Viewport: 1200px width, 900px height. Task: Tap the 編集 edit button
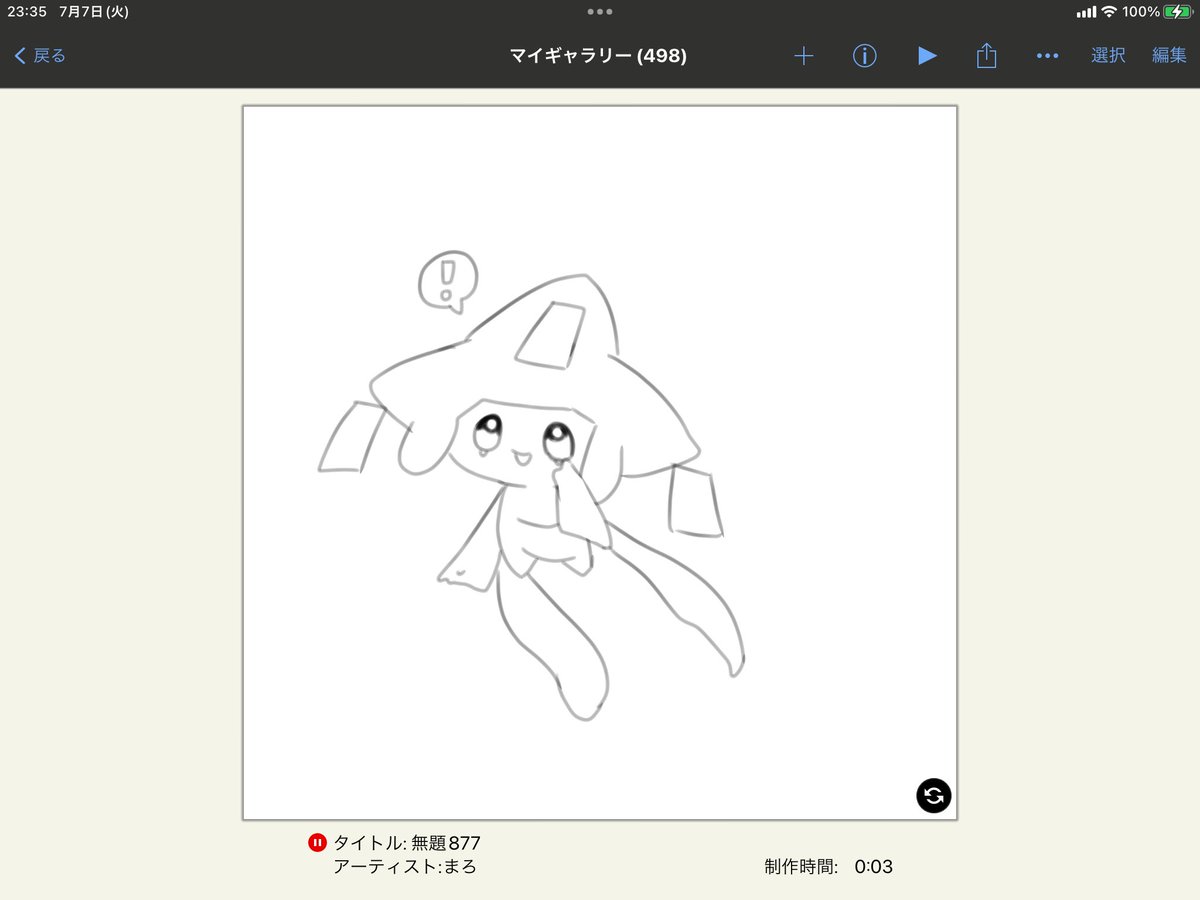coord(1169,56)
